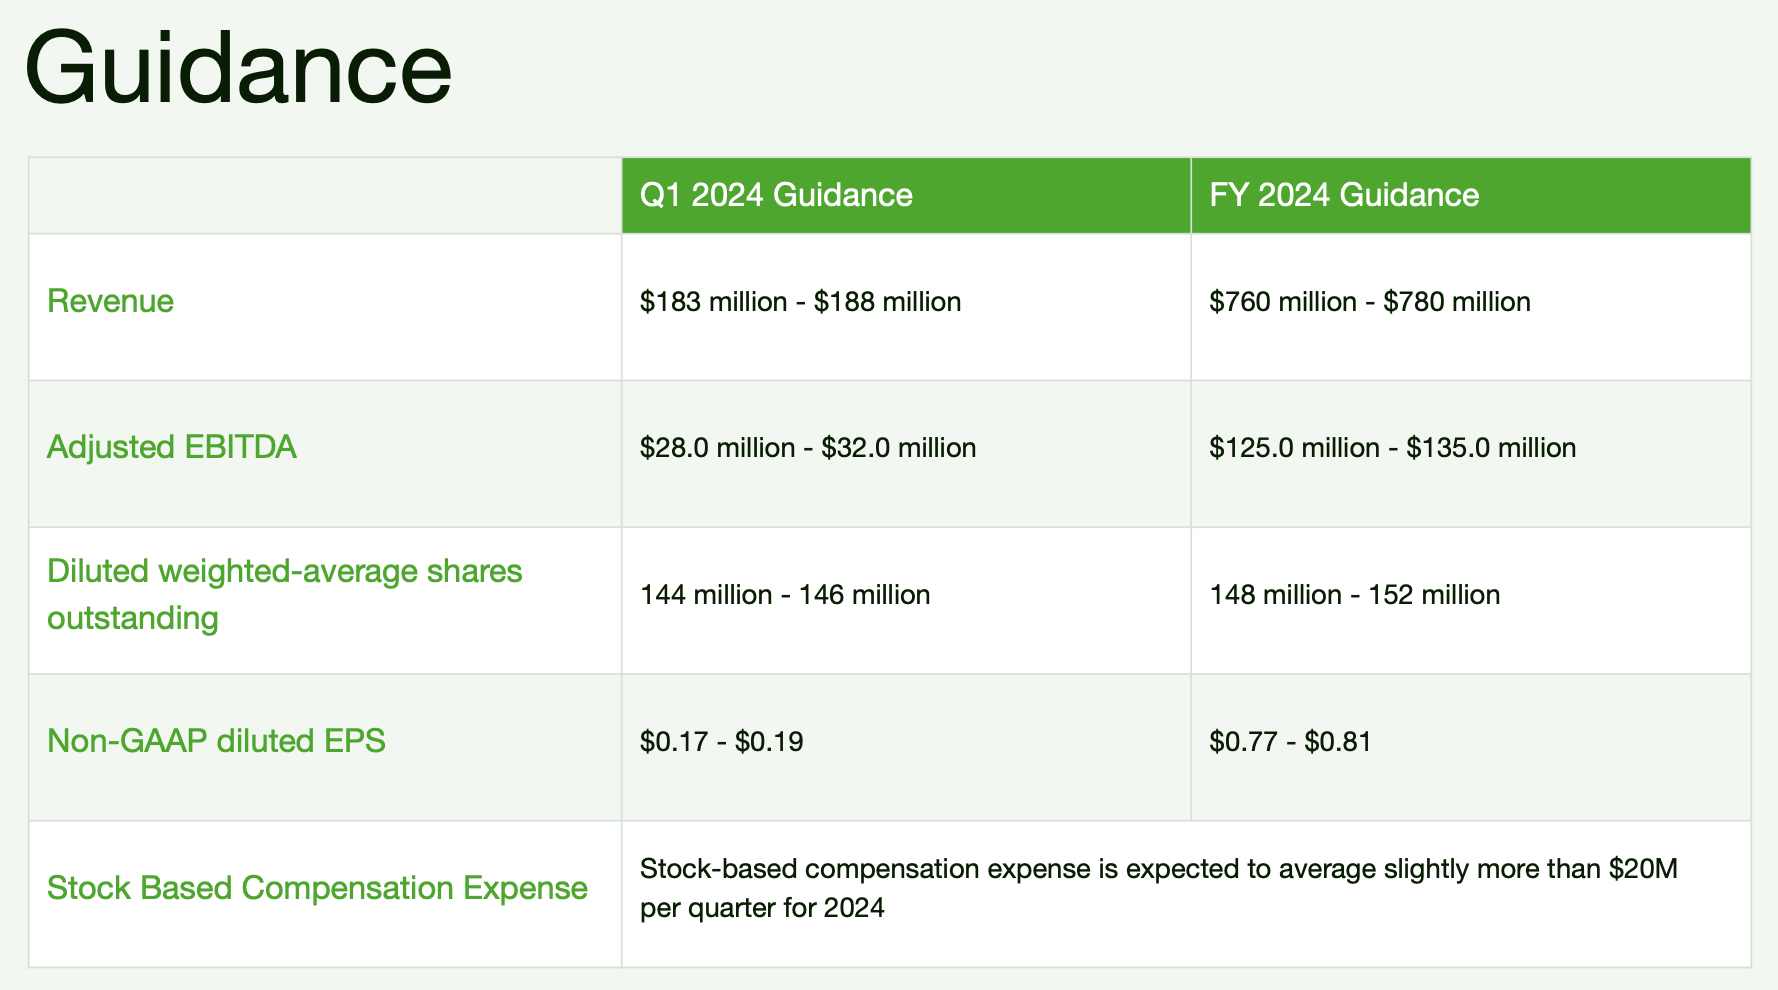Click the Q1 Adjusted EBITDA range cell
This screenshot has width=1778, height=990.
coord(808,448)
